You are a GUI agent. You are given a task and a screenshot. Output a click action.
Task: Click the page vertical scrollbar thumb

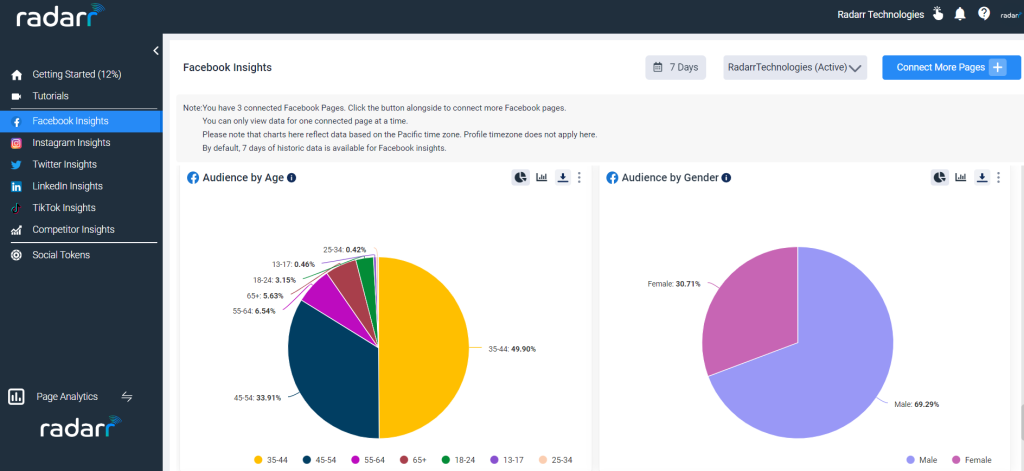1021,422
